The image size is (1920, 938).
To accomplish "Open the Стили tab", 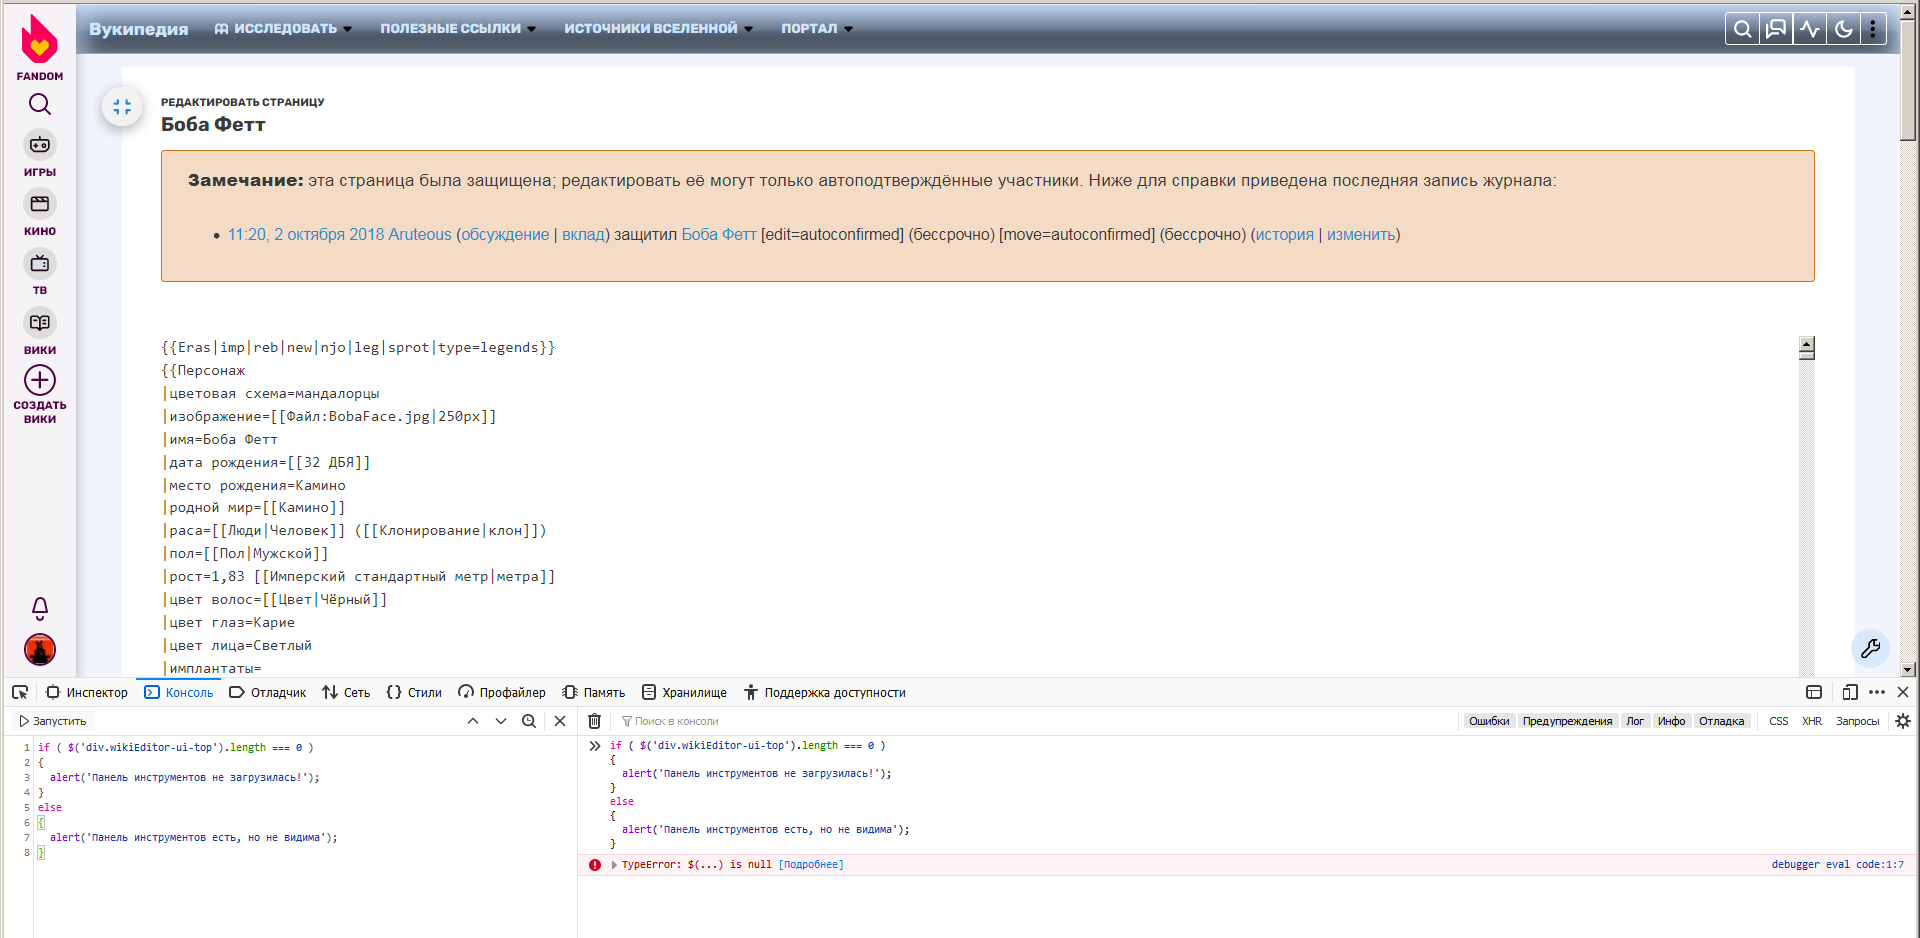I will [x=414, y=692].
